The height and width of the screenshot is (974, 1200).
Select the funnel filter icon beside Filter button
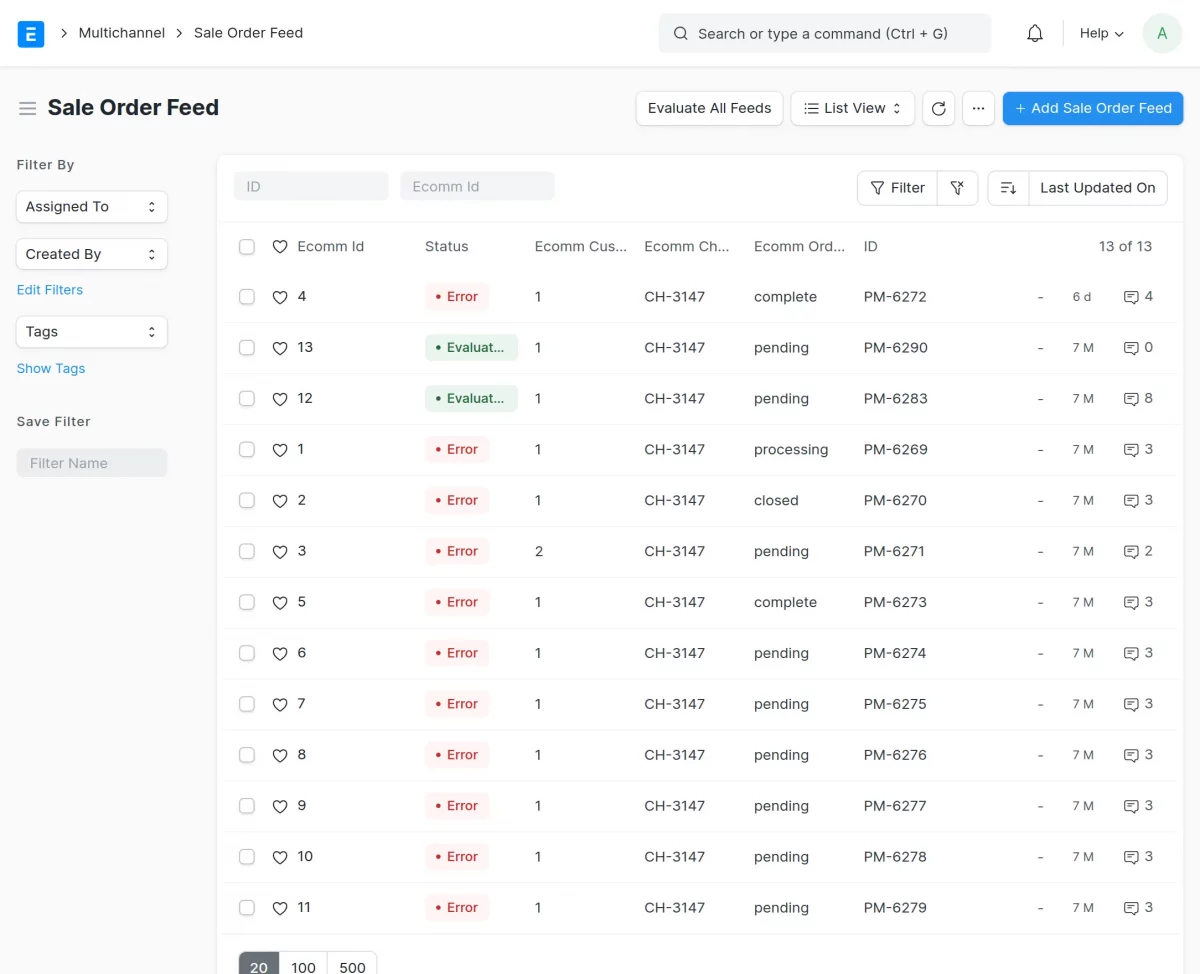click(x=957, y=187)
